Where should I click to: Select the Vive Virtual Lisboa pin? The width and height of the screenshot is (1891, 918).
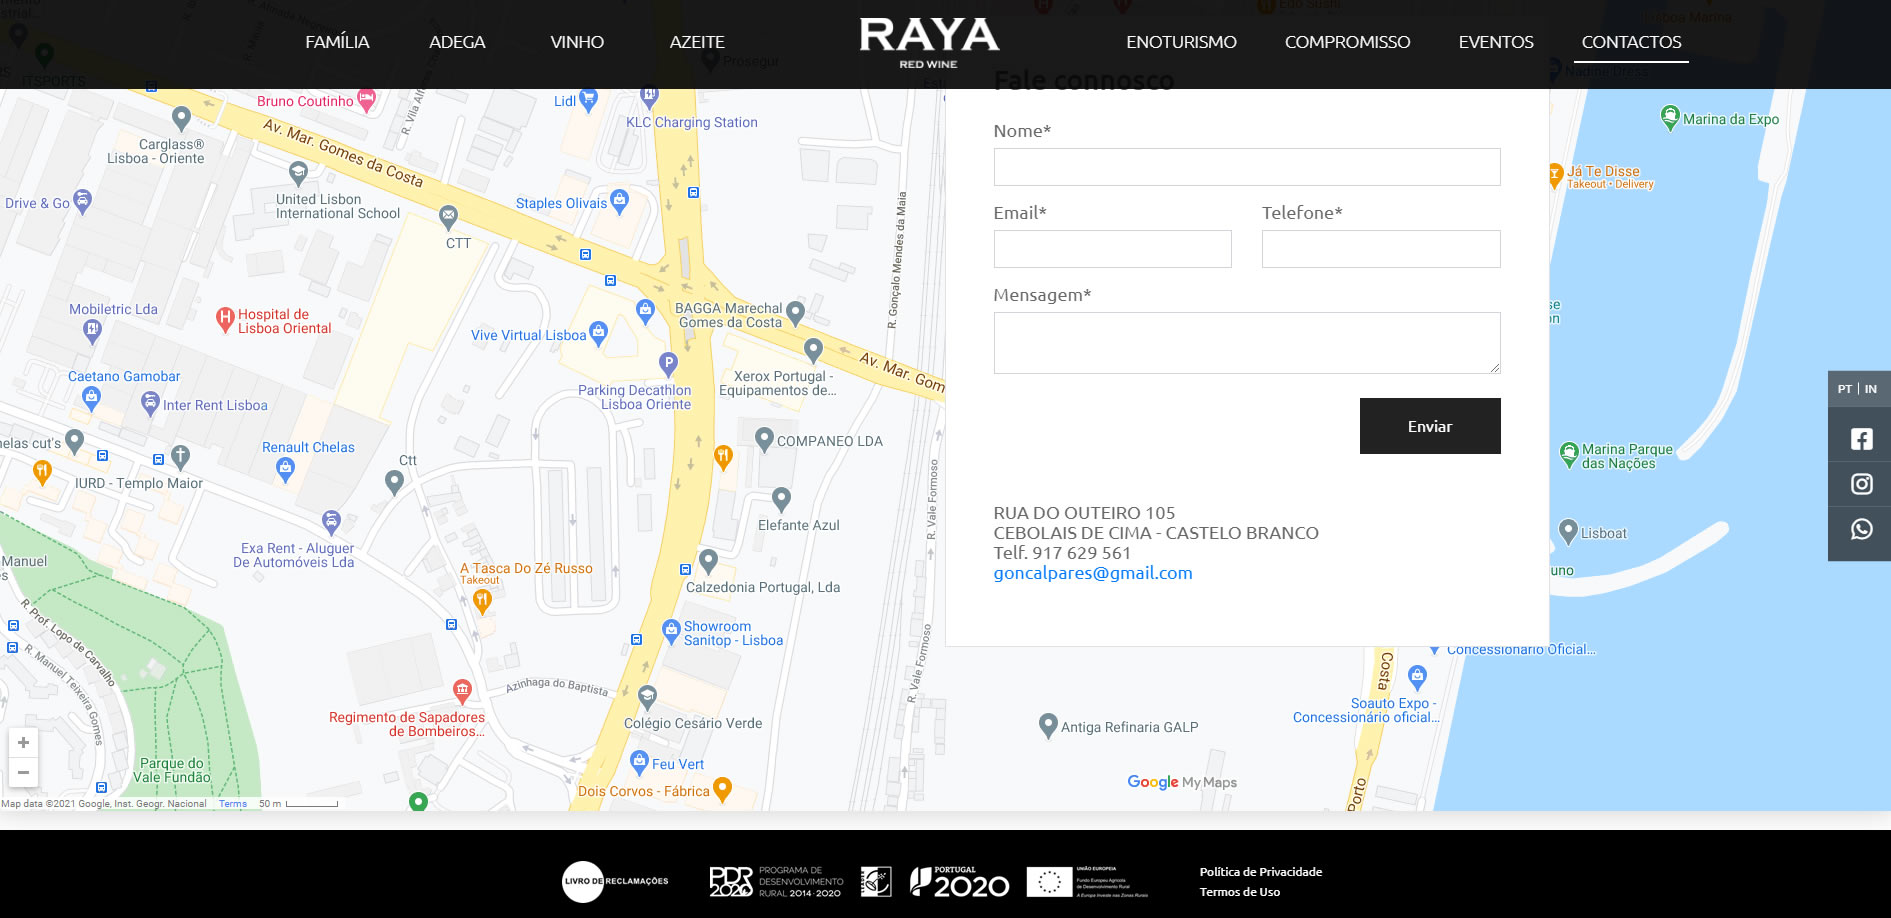click(x=598, y=333)
